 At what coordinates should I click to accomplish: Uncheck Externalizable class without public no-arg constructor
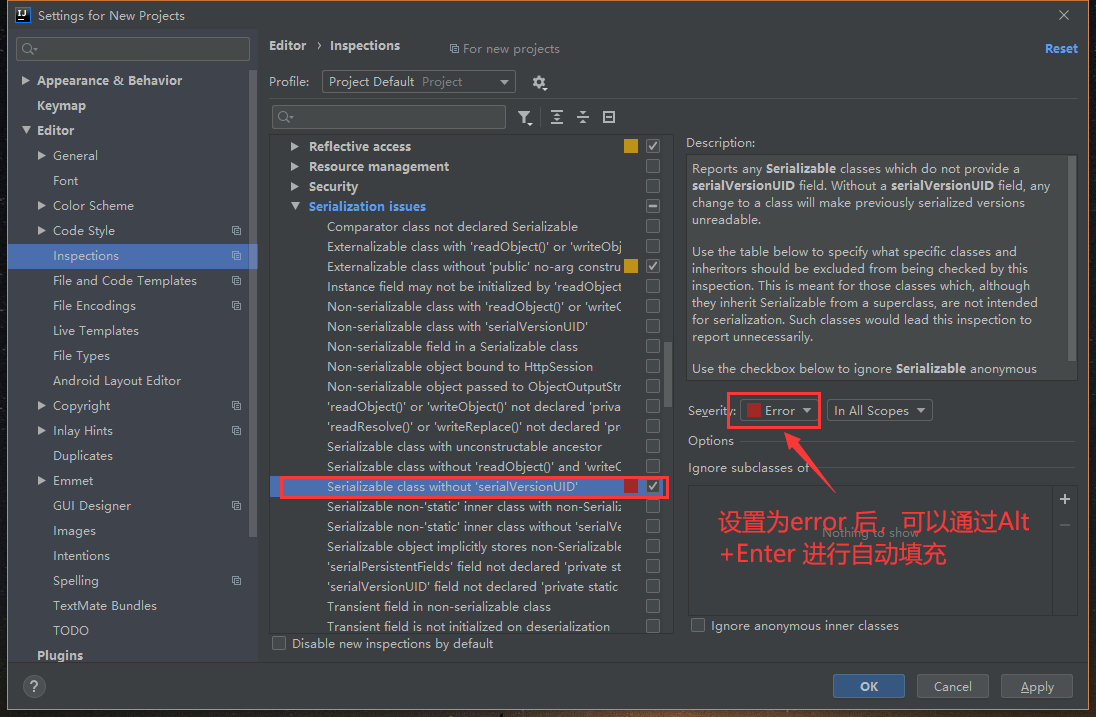tap(653, 266)
